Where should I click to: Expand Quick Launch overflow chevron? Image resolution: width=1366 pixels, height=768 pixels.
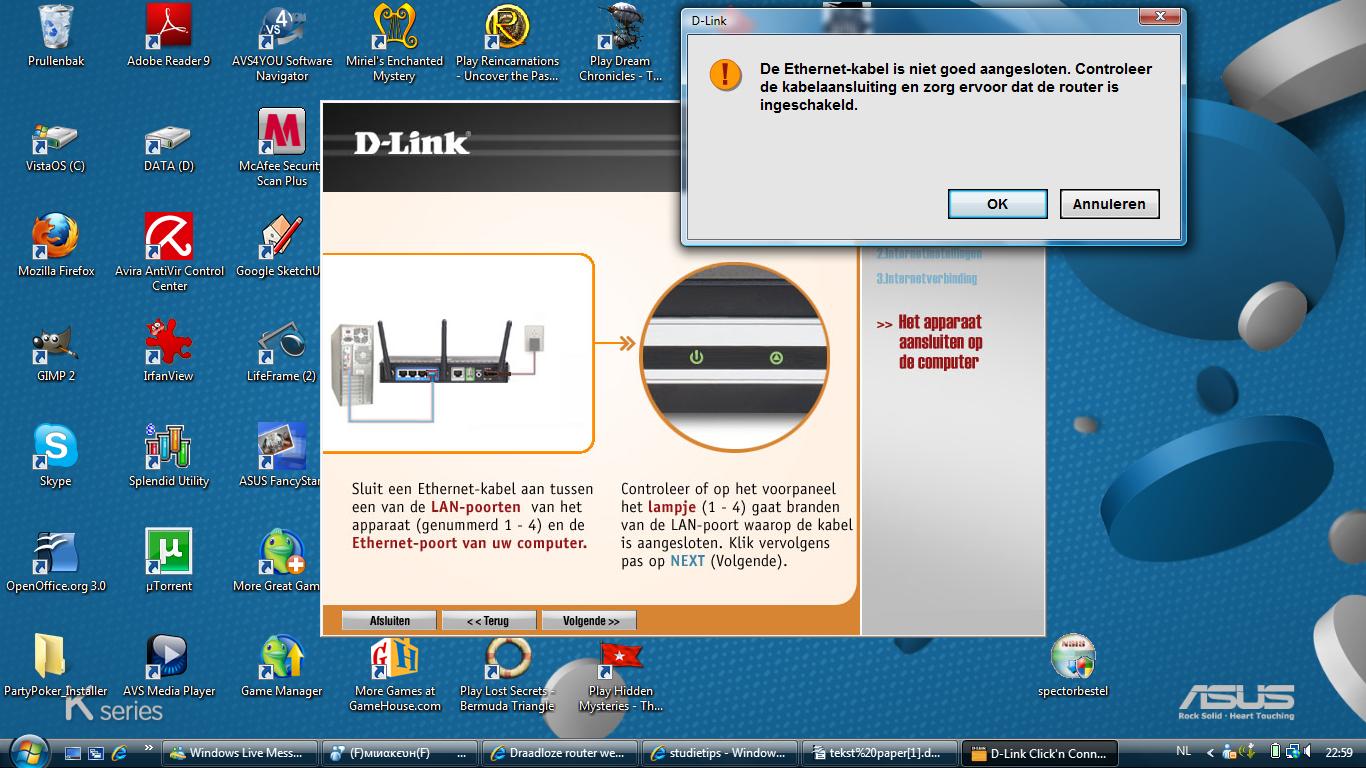tap(149, 749)
